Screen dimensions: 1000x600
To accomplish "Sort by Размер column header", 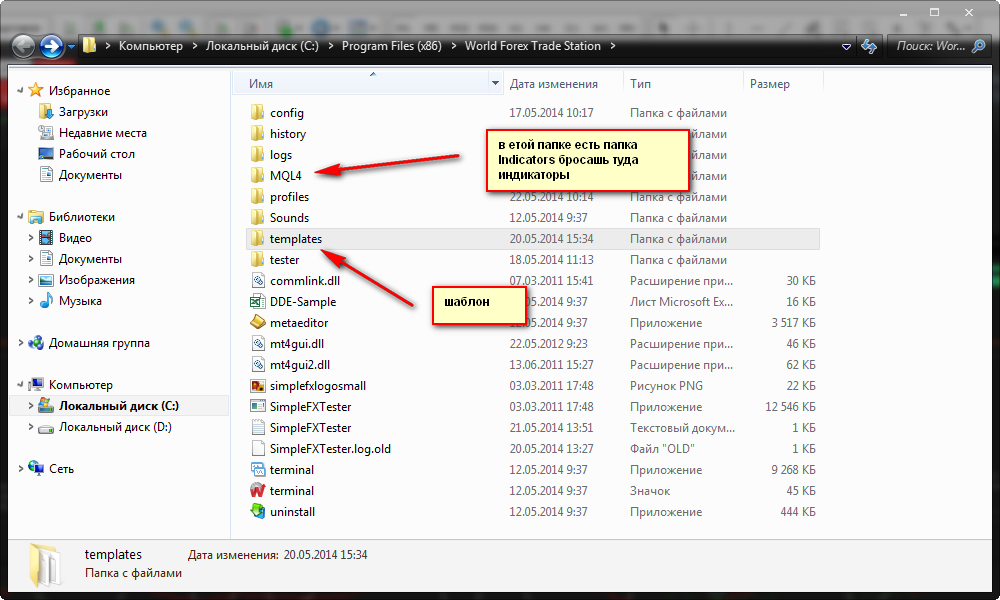I will pyautogui.click(x=770, y=84).
